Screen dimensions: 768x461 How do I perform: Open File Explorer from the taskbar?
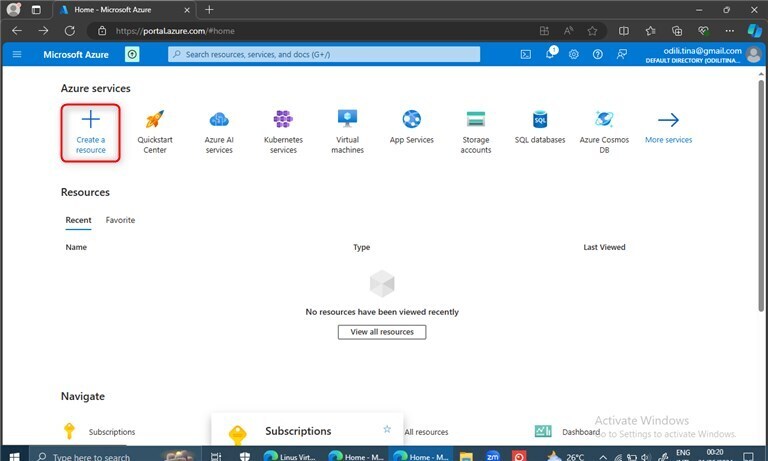coord(466,457)
